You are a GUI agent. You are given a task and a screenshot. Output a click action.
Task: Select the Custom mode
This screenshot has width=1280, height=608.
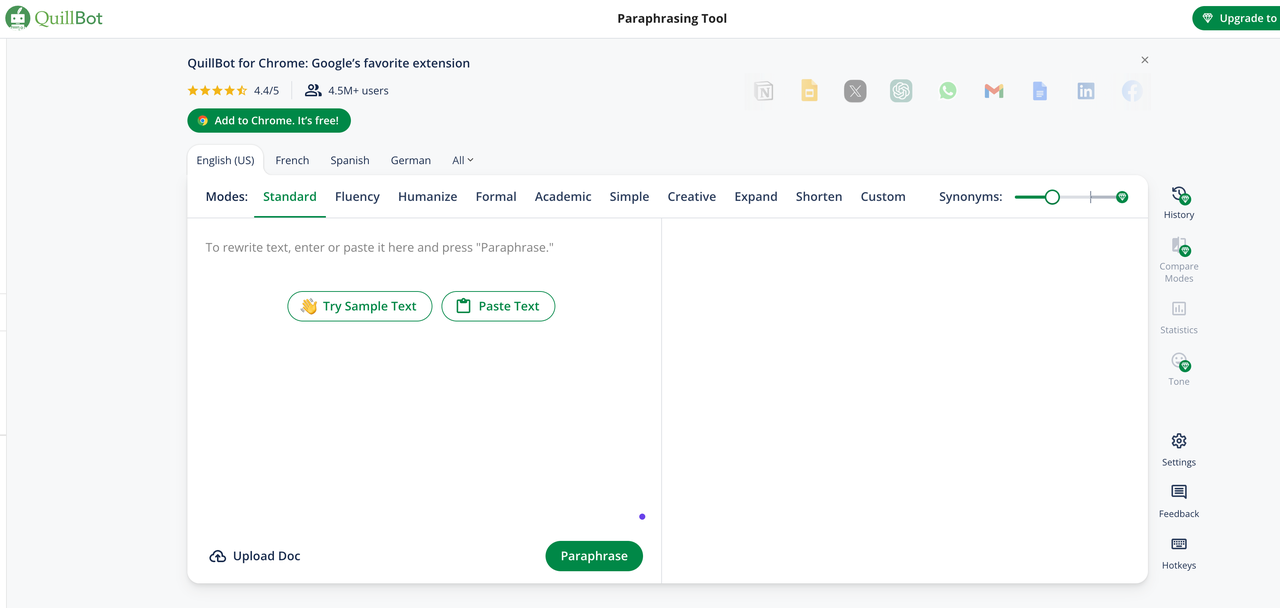coord(883,197)
